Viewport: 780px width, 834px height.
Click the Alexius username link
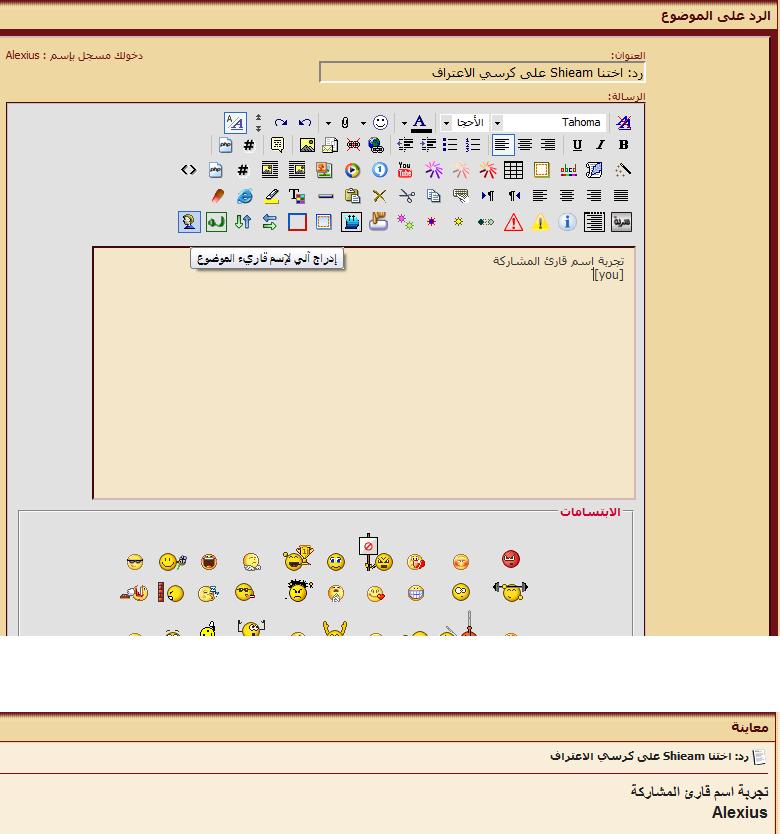click(22, 56)
